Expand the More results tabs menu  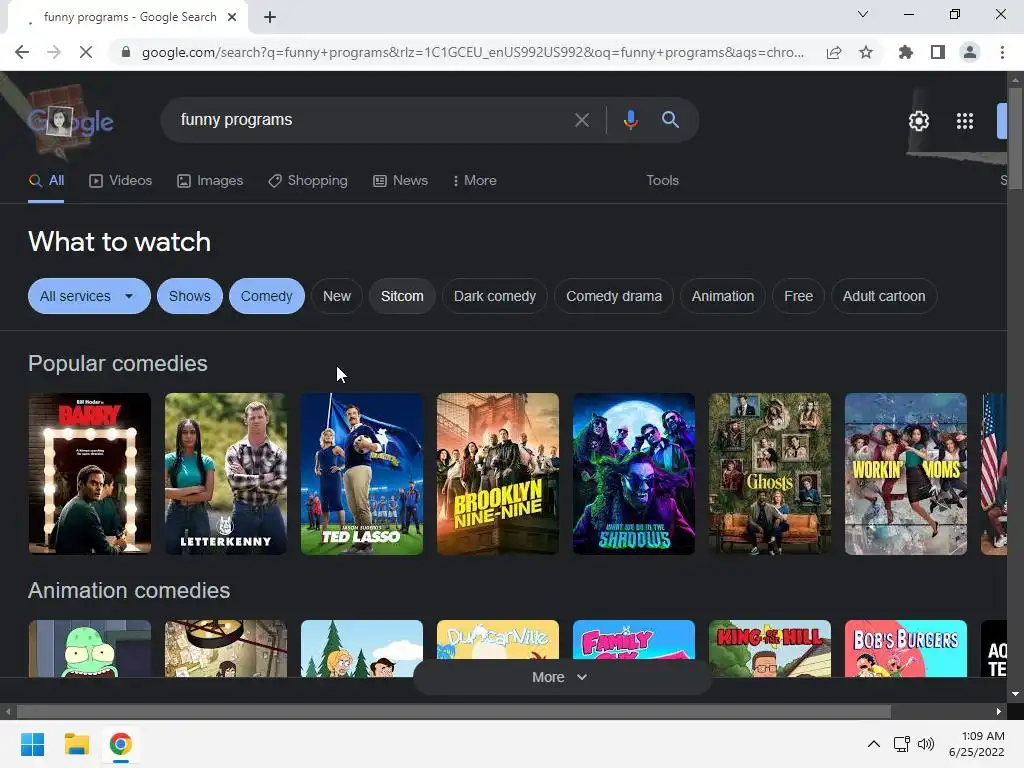tap(475, 181)
